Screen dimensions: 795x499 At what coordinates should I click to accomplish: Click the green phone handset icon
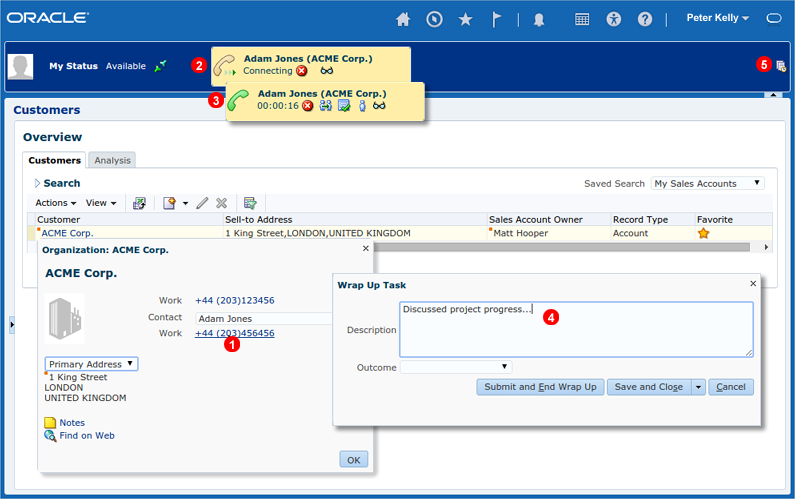(x=238, y=100)
